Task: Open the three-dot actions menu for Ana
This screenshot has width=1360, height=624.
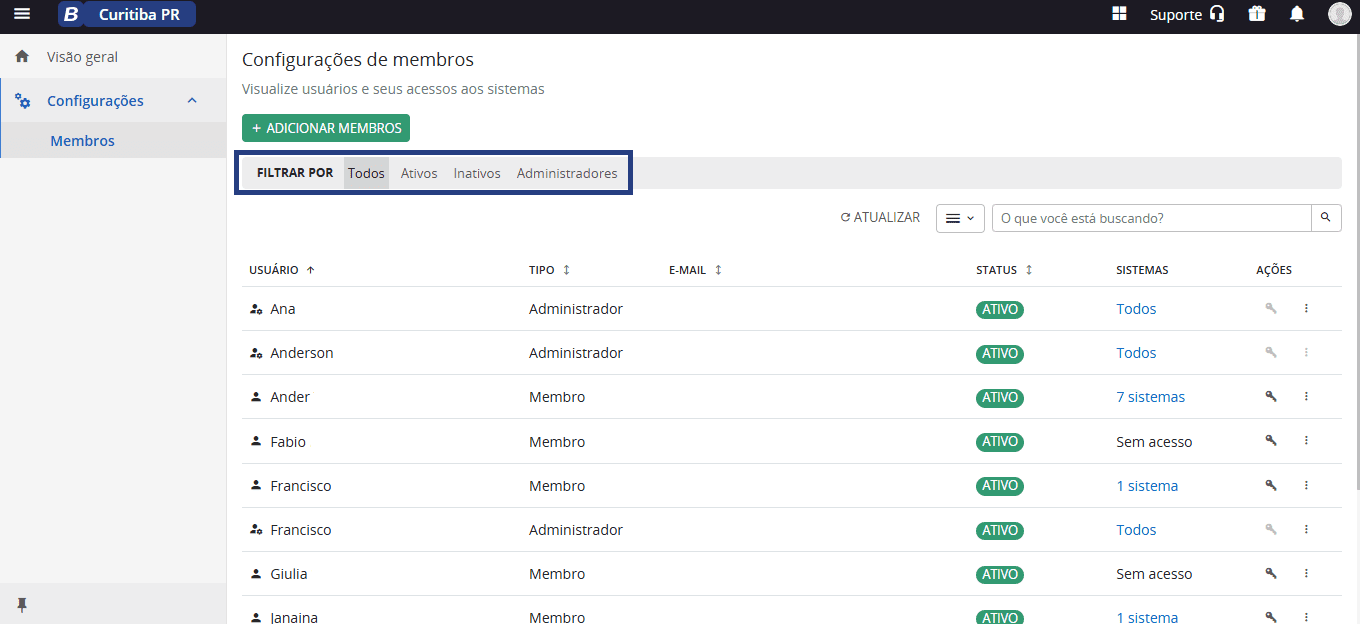Action: [1306, 309]
